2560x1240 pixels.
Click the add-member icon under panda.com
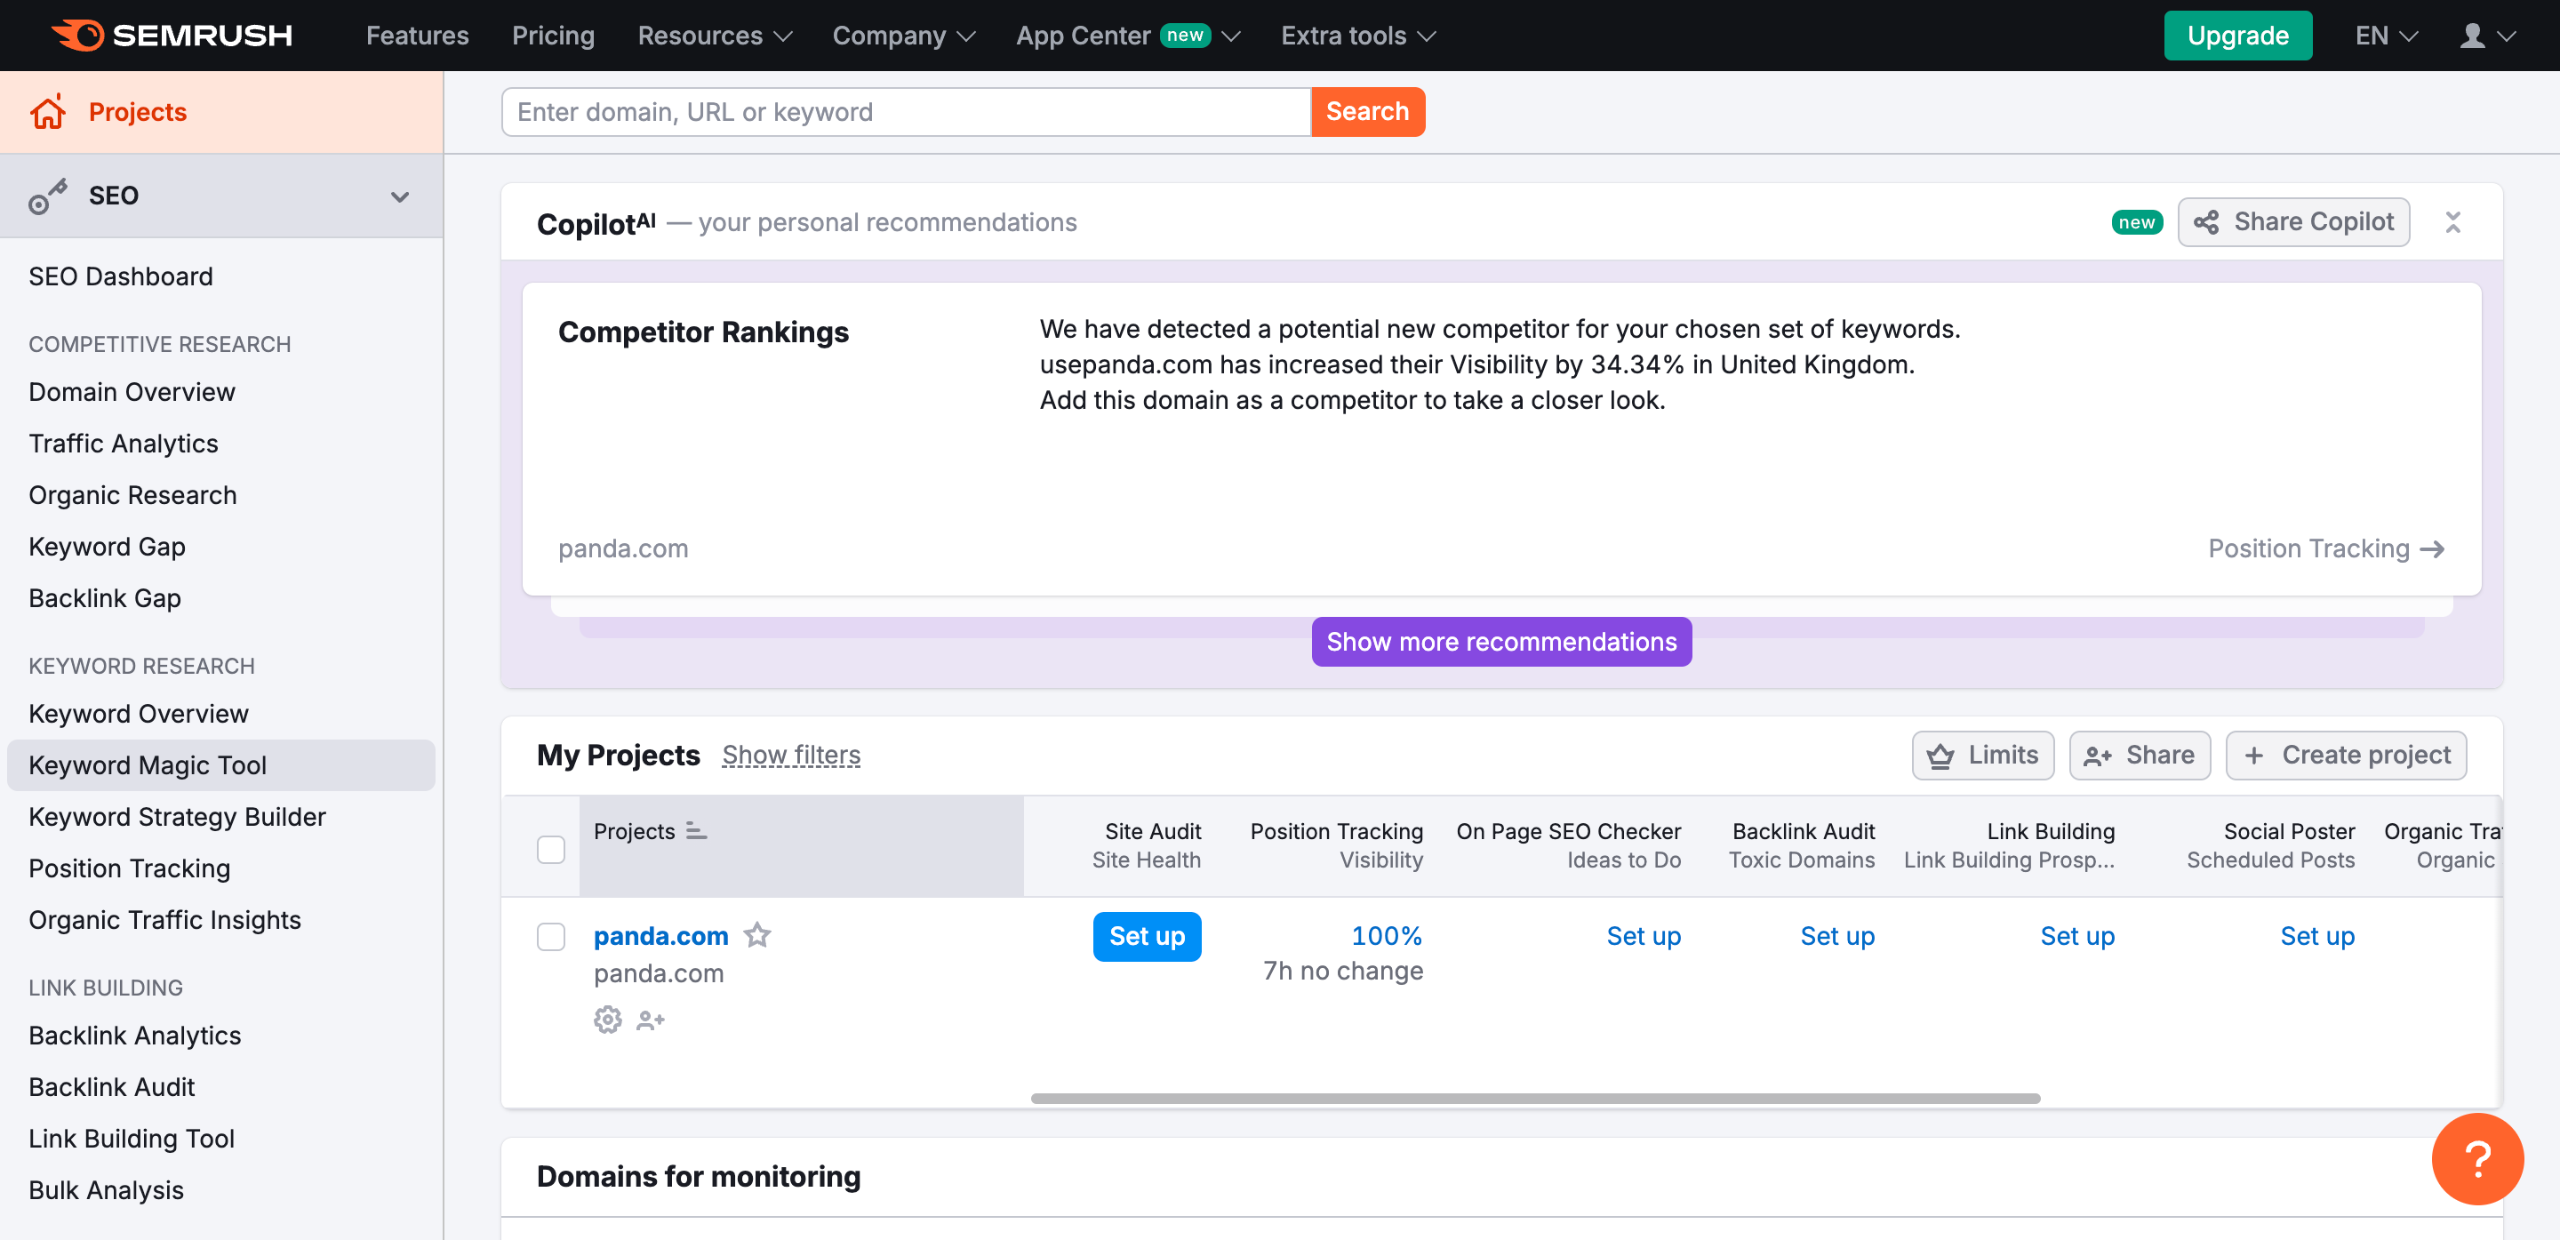[650, 1020]
